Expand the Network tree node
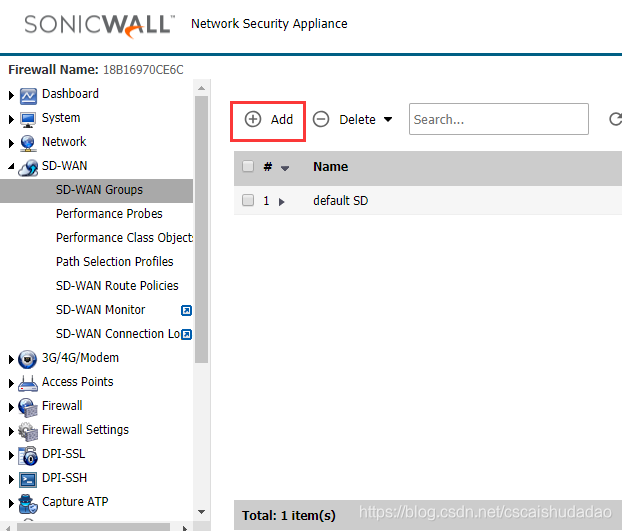This screenshot has height=531, width=622. (x=11, y=143)
